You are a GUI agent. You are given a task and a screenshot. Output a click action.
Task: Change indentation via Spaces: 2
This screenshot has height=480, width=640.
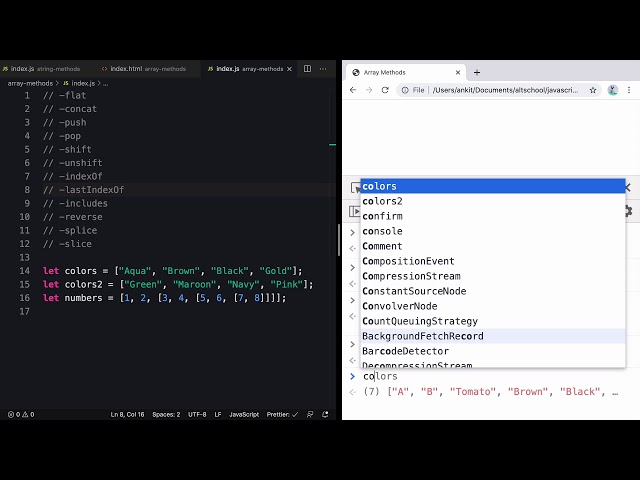[x=166, y=414]
